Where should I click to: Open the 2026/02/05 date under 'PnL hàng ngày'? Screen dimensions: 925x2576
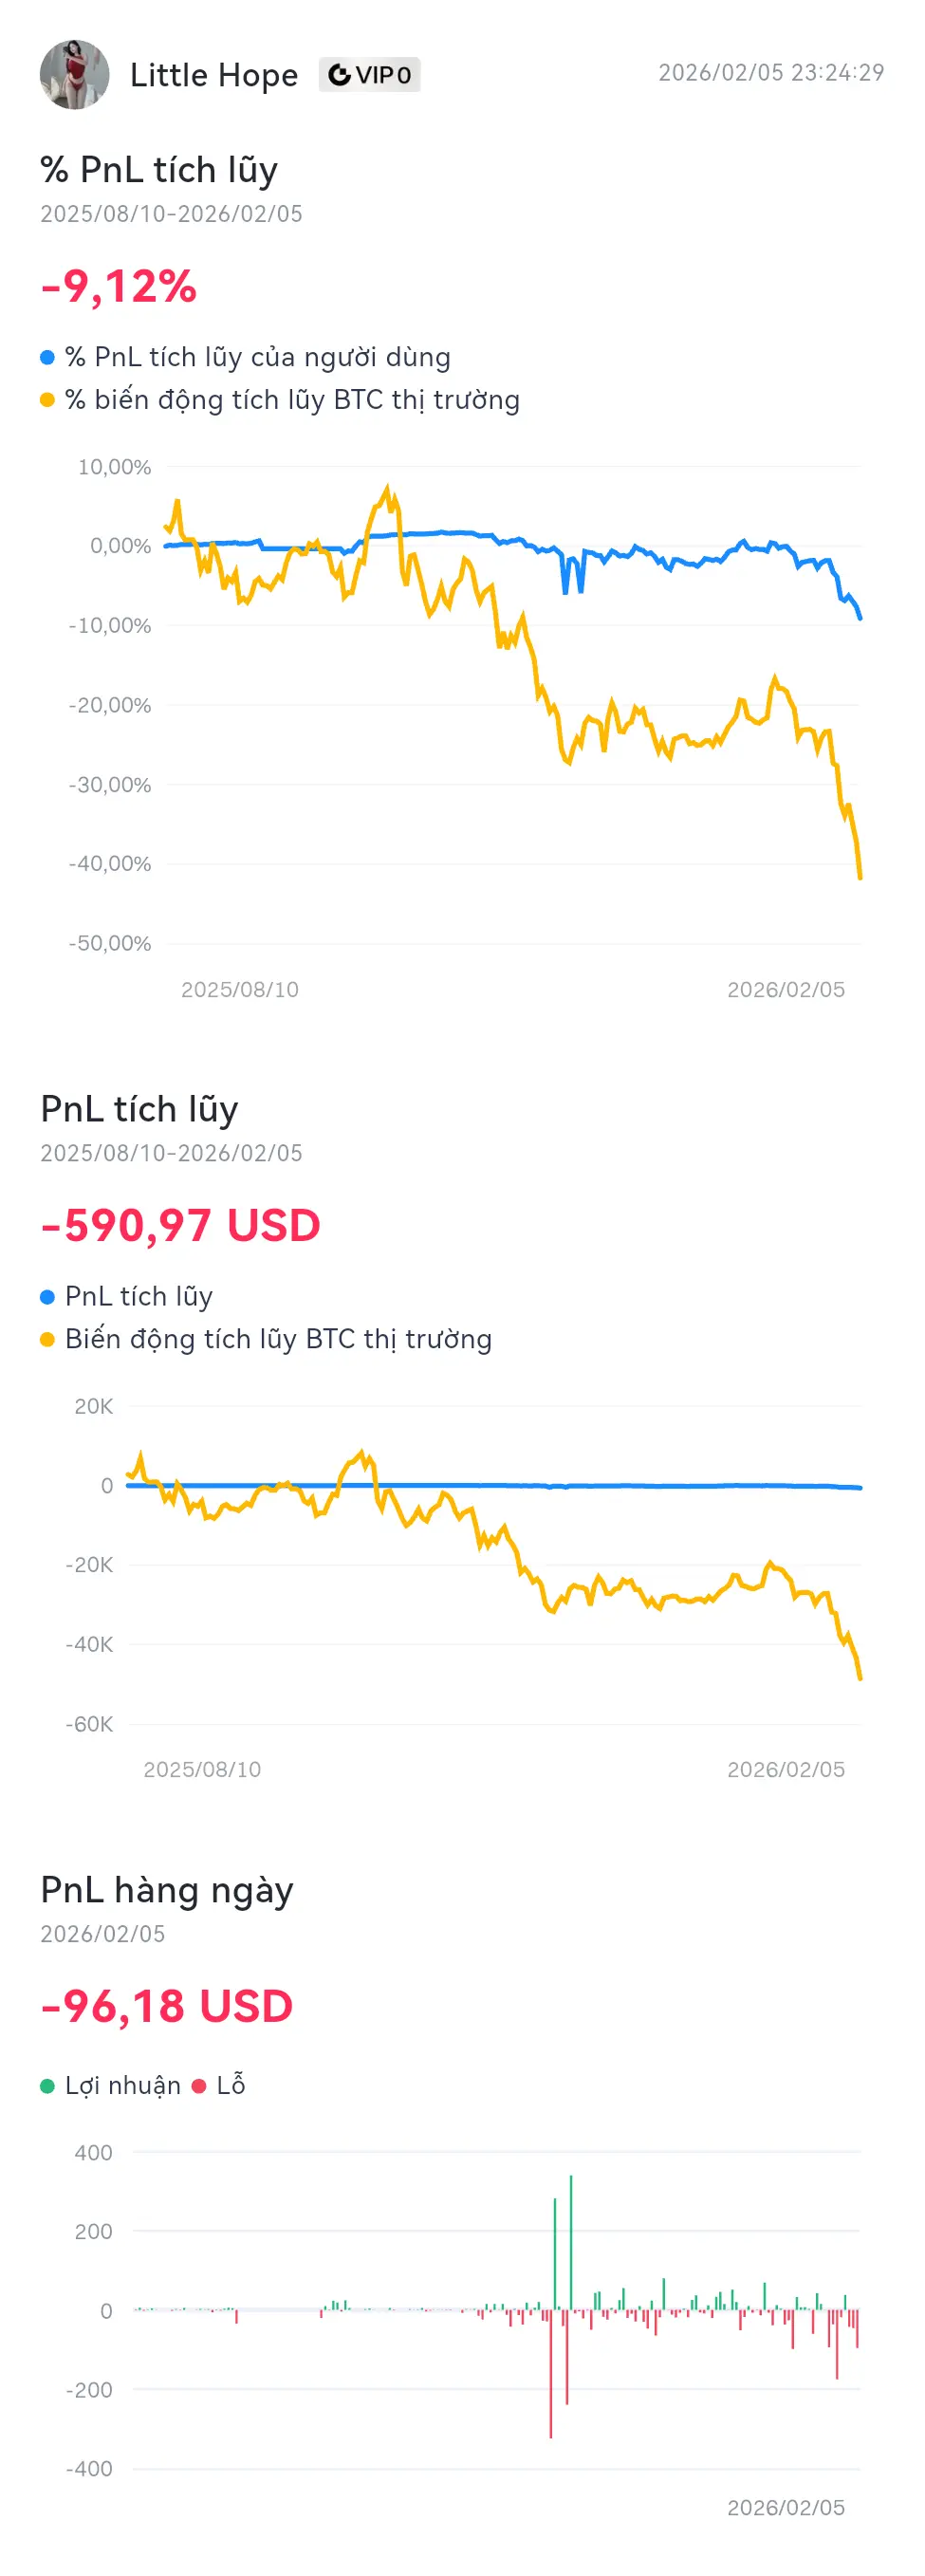[103, 1934]
